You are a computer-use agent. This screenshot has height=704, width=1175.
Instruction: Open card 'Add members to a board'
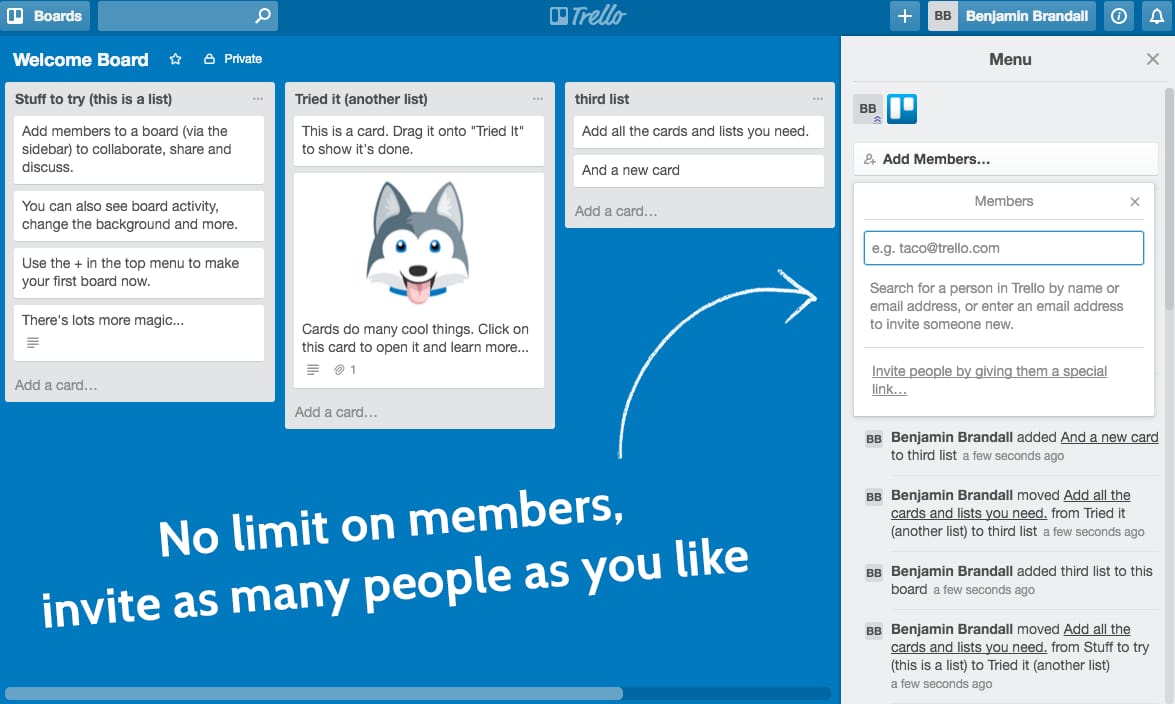coord(139,149)
